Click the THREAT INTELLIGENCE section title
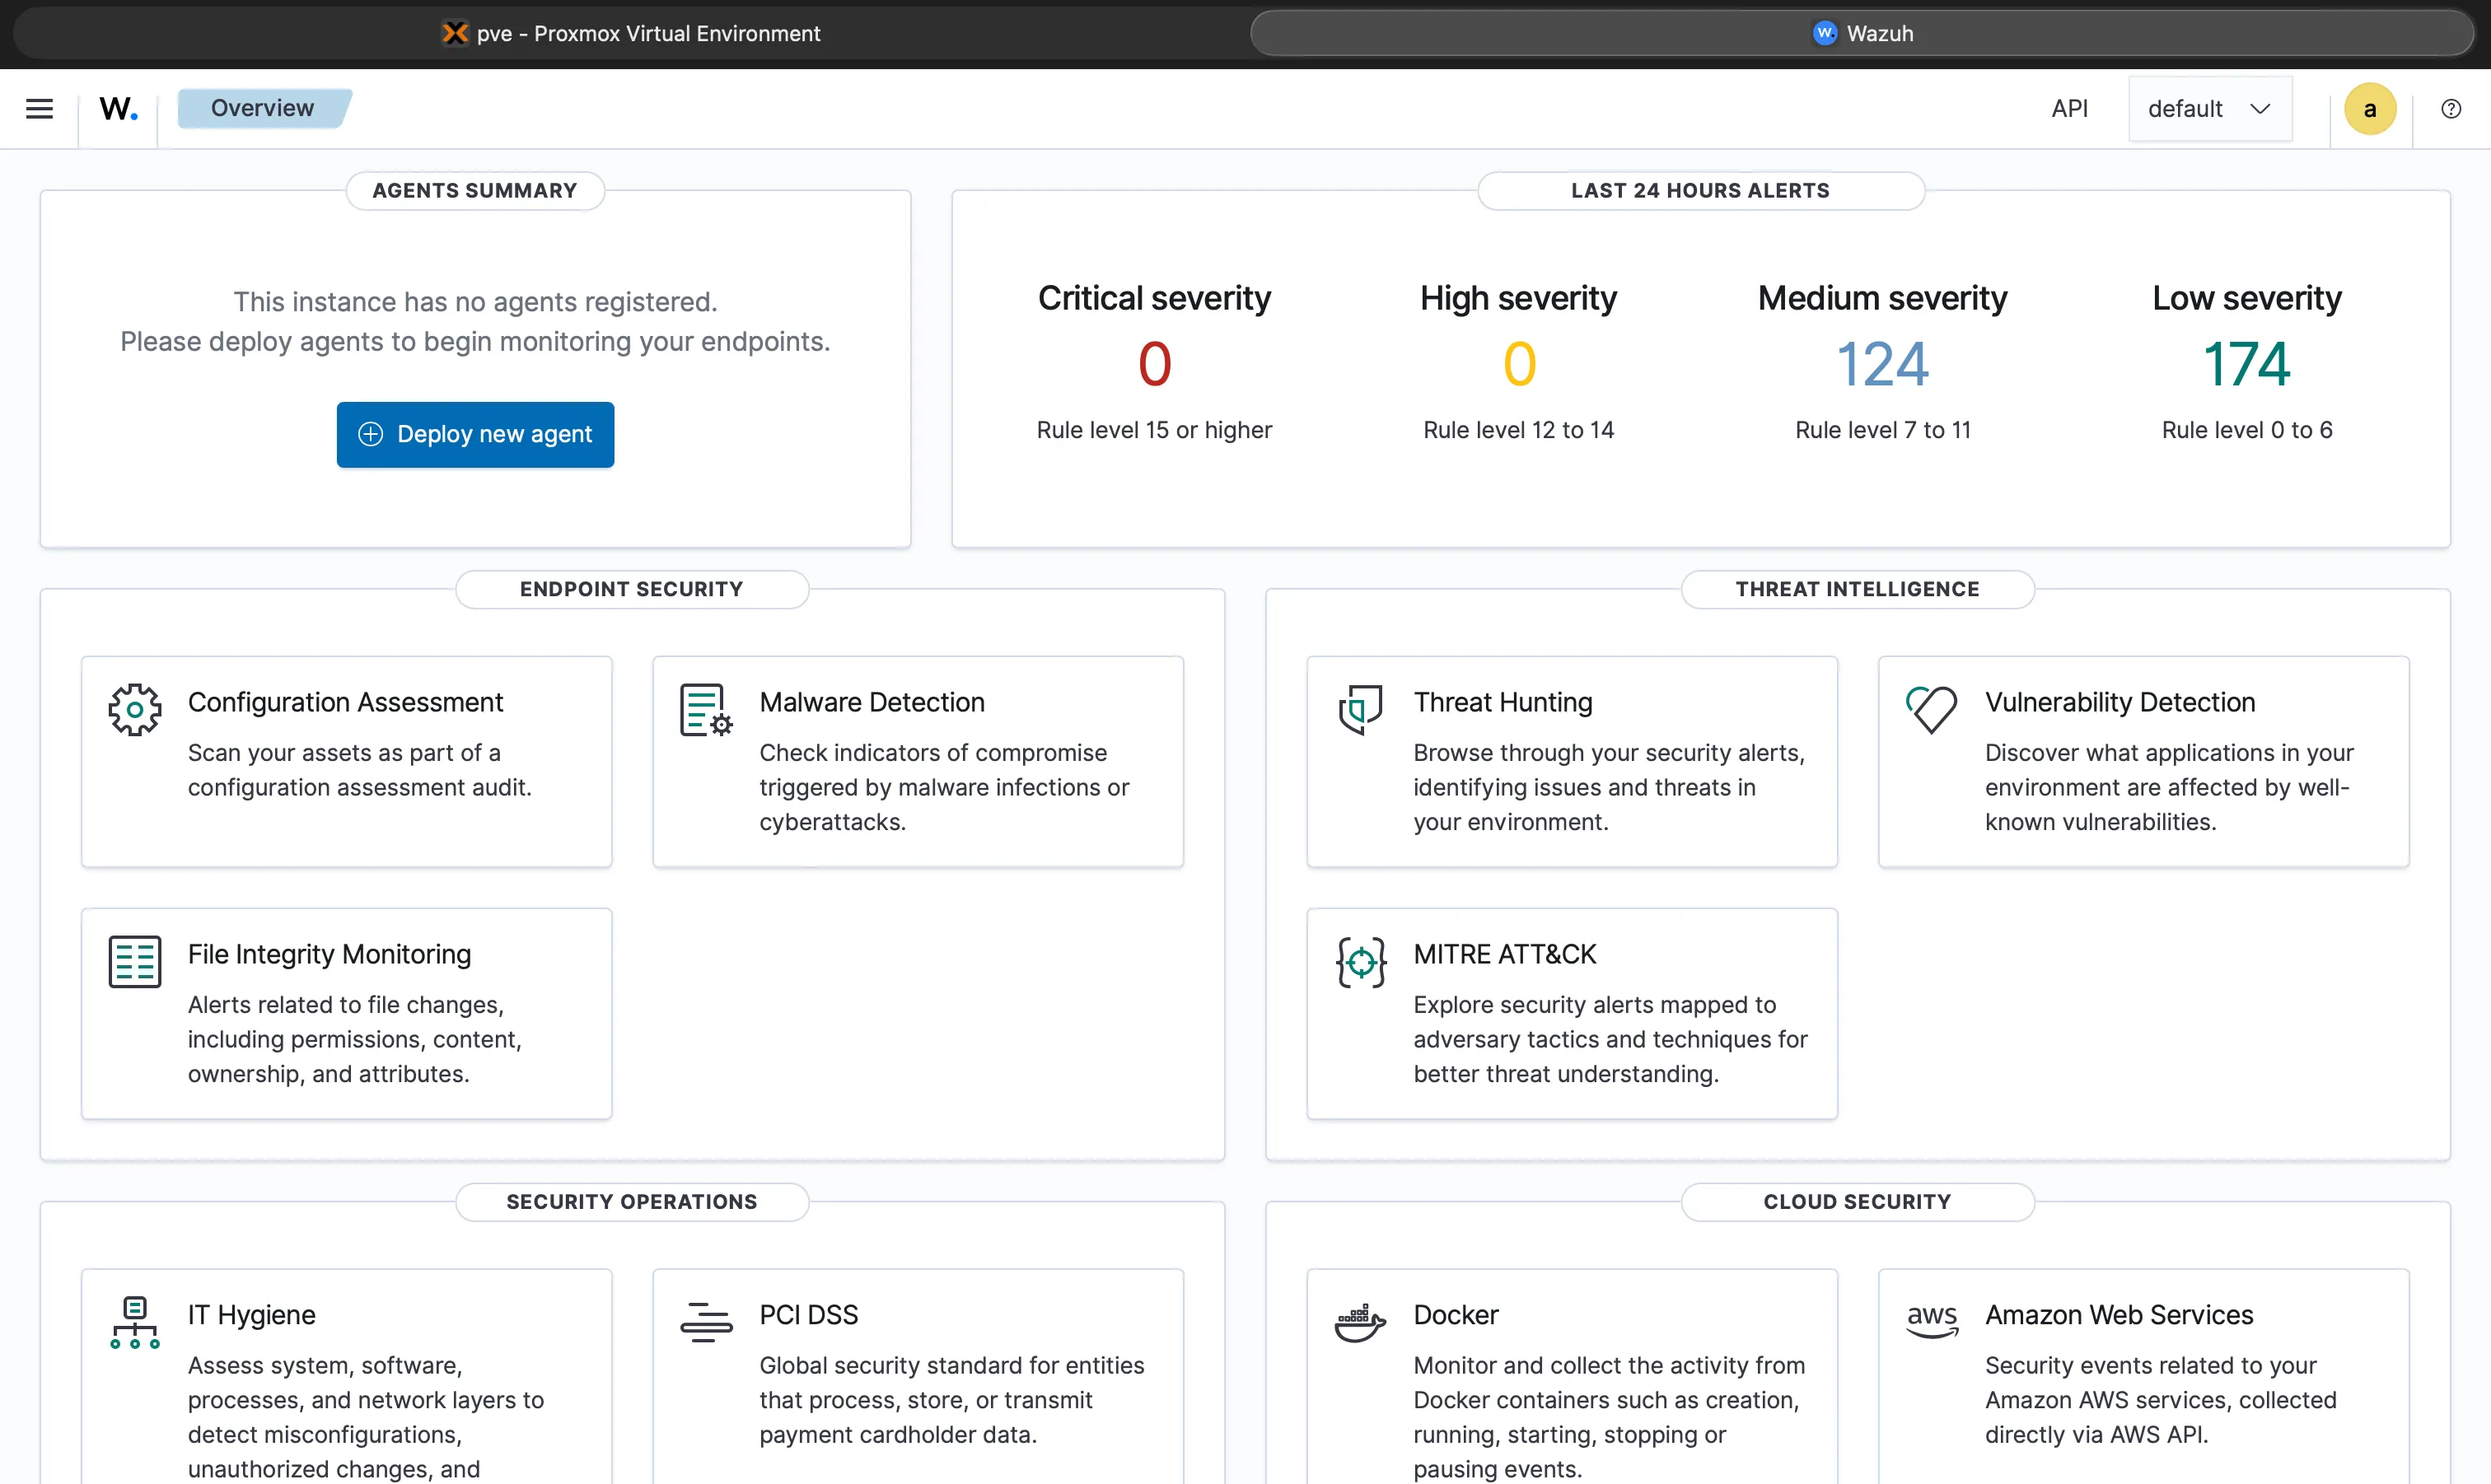The width and height of the screenshot is (2491, 1484). 1857,589
